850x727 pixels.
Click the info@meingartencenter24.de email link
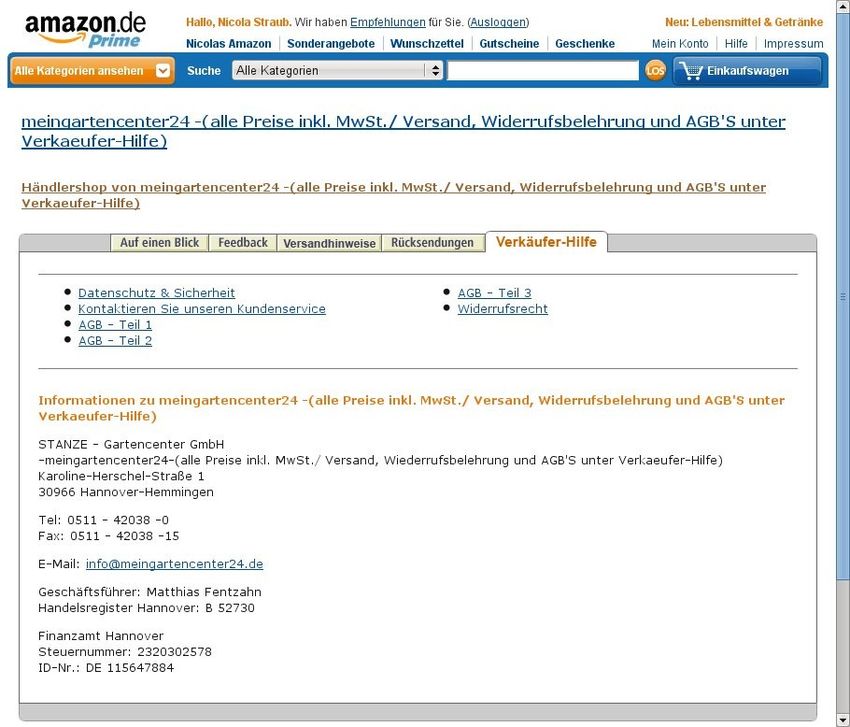click(x=174, y=564)
